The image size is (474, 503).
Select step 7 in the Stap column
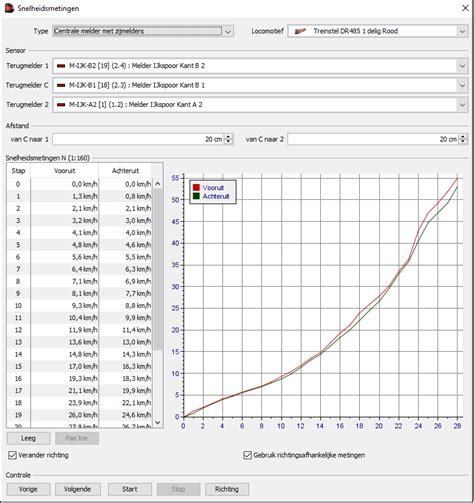point(18,269)
